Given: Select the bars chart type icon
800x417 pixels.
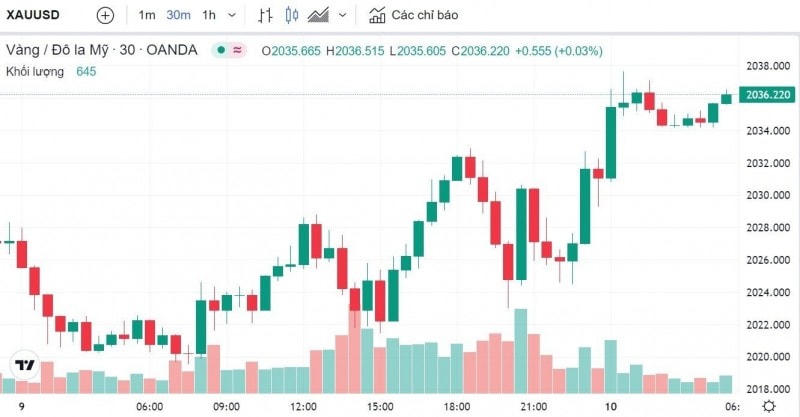Looking at the screenshot, I should coord(265,15).
